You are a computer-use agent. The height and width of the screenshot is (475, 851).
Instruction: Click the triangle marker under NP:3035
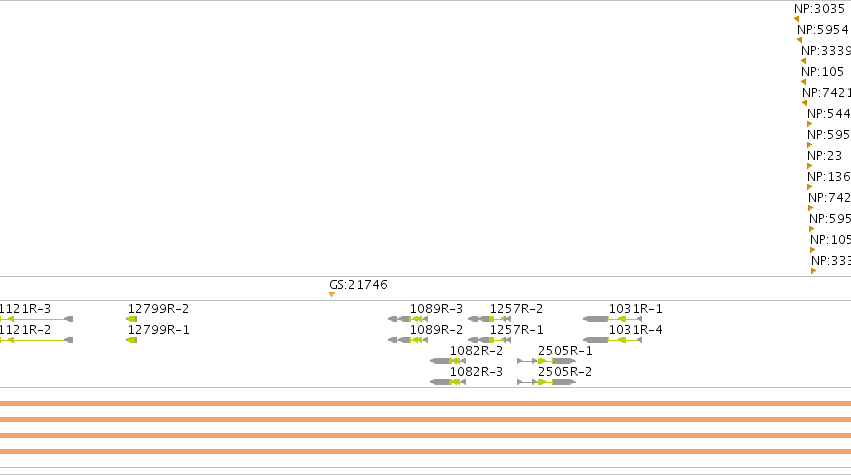796,19
